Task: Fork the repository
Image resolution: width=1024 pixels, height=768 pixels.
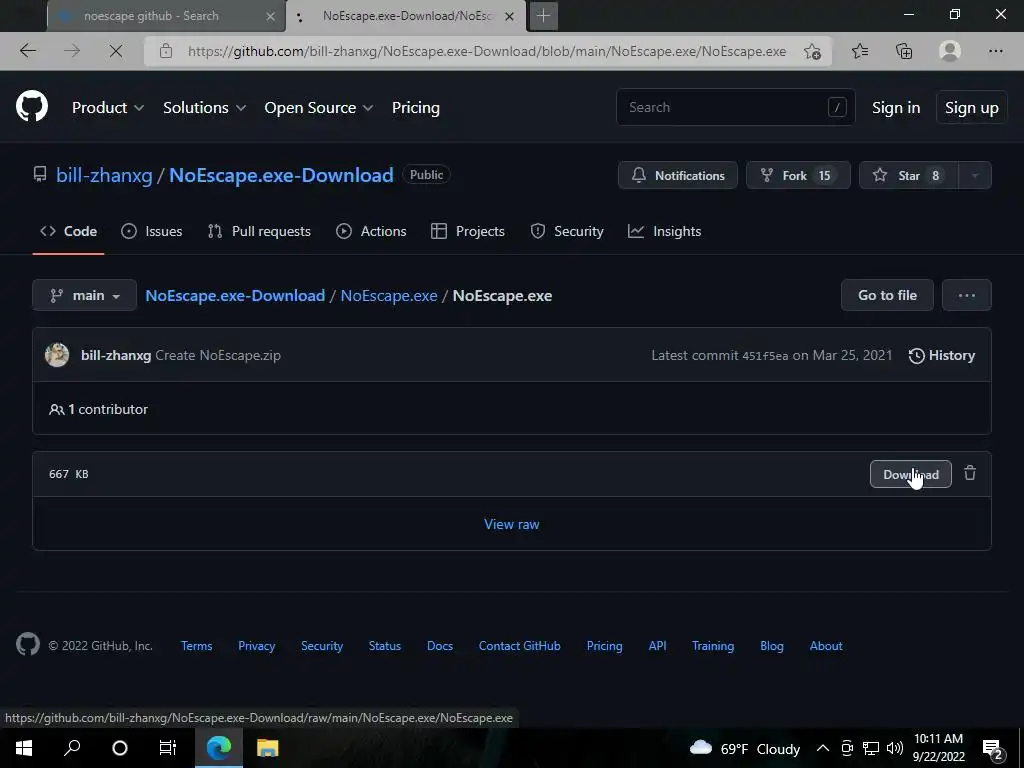Action: 798,175
